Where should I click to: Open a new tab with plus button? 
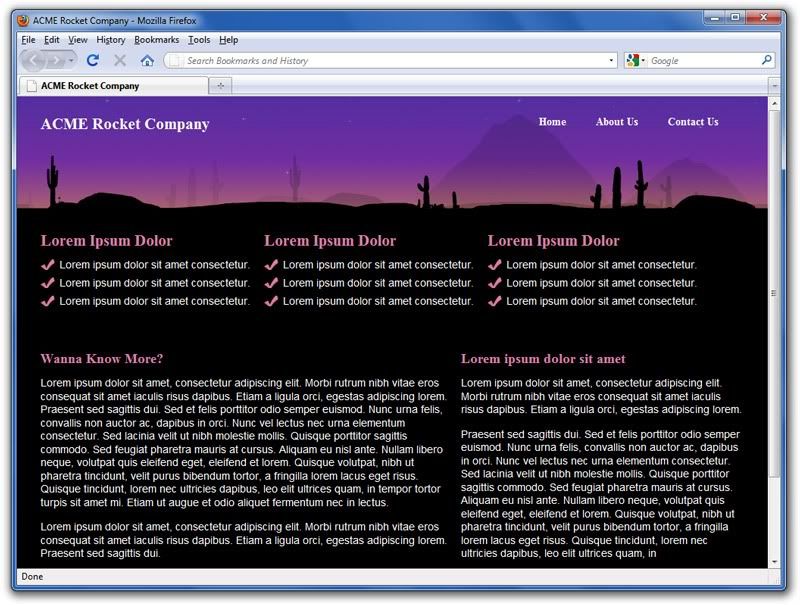click(220, 86)
